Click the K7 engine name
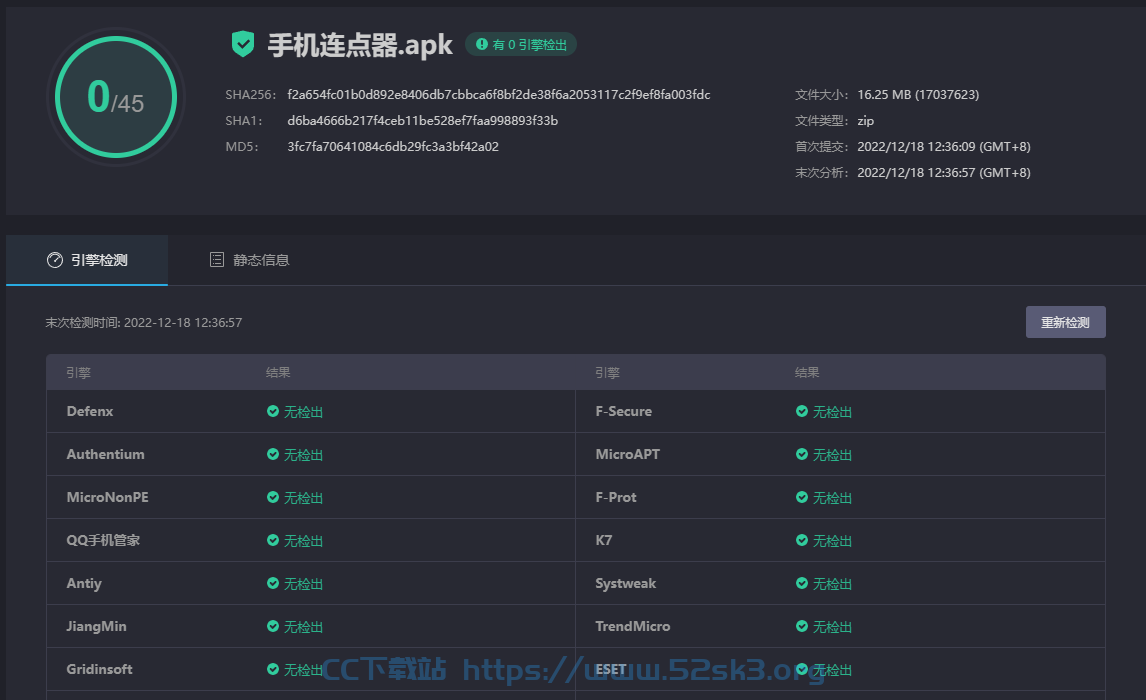Screen dimensions: 1146x700 (604, 541)
